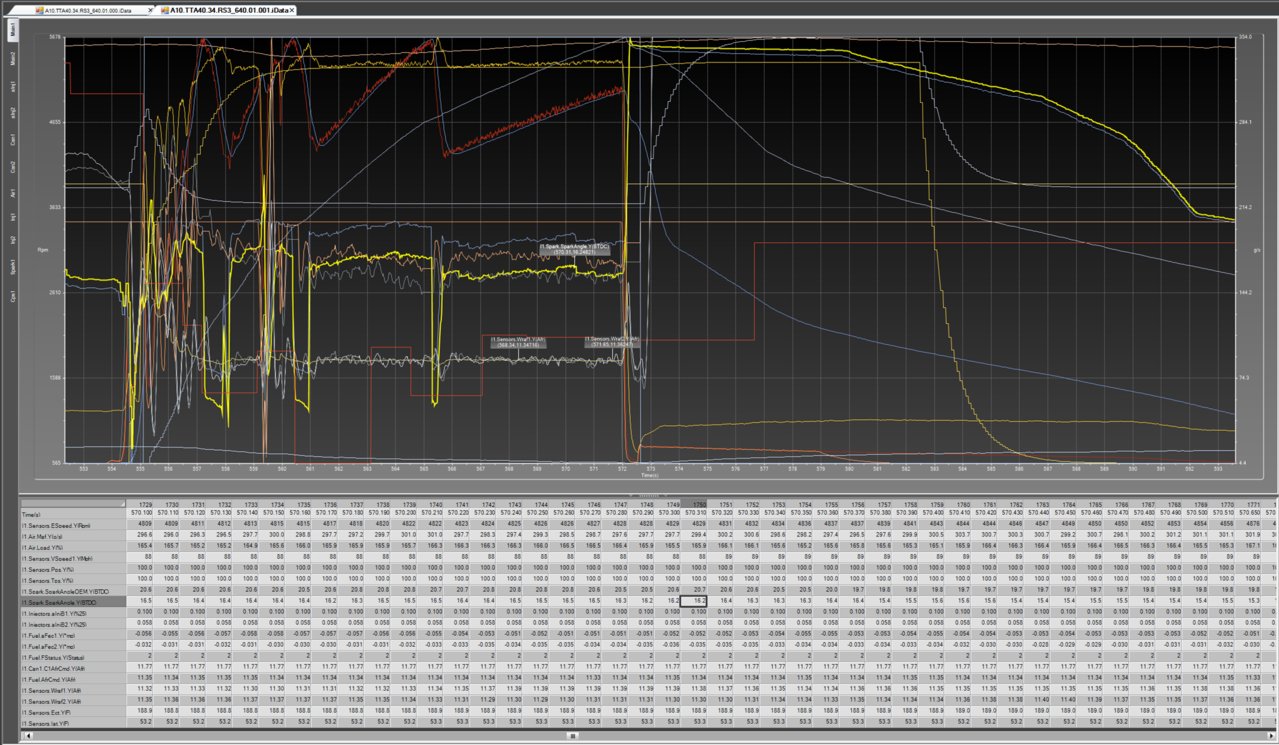Open the Spark1 vertical chart tab
Screen dimensions: 1279x745
tap(13, 267)
